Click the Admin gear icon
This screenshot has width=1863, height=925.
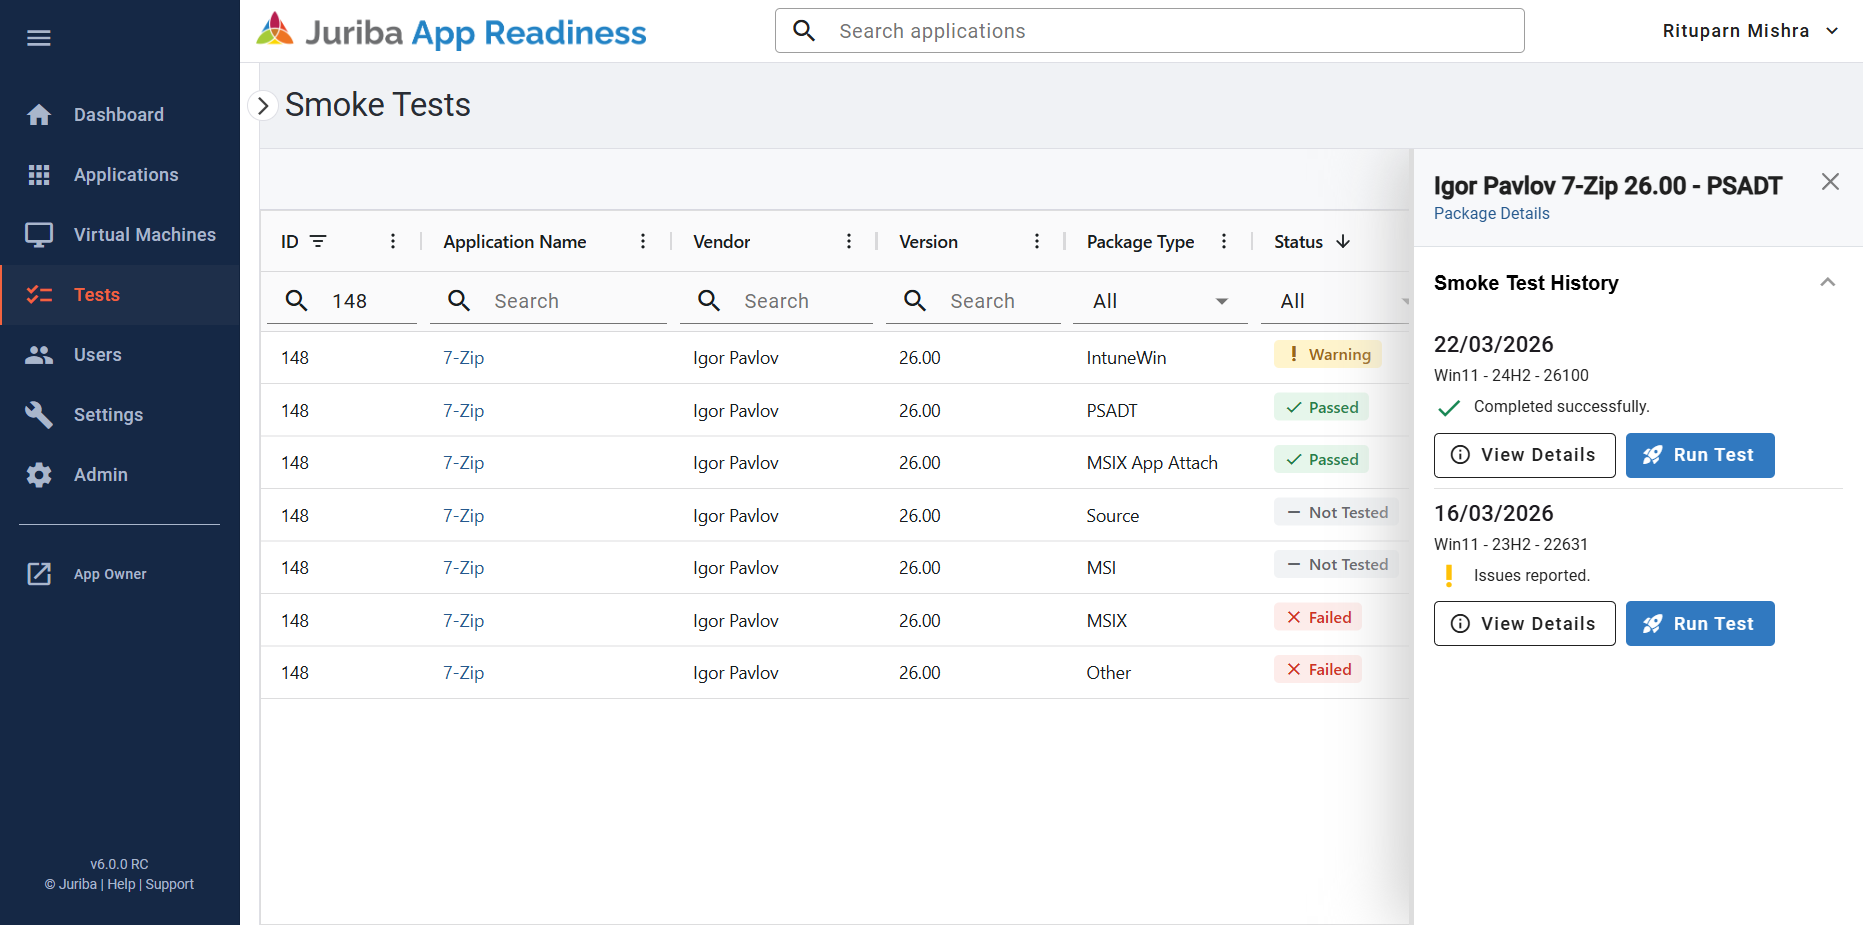[39, 475]
